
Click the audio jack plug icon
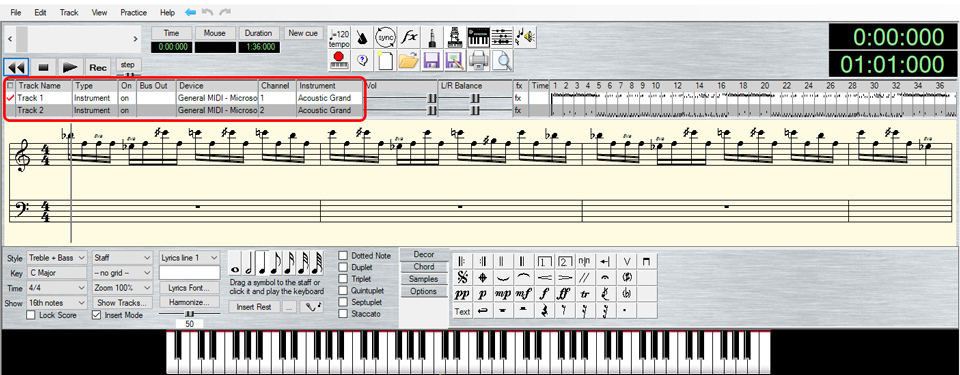[x=432, y=38]
